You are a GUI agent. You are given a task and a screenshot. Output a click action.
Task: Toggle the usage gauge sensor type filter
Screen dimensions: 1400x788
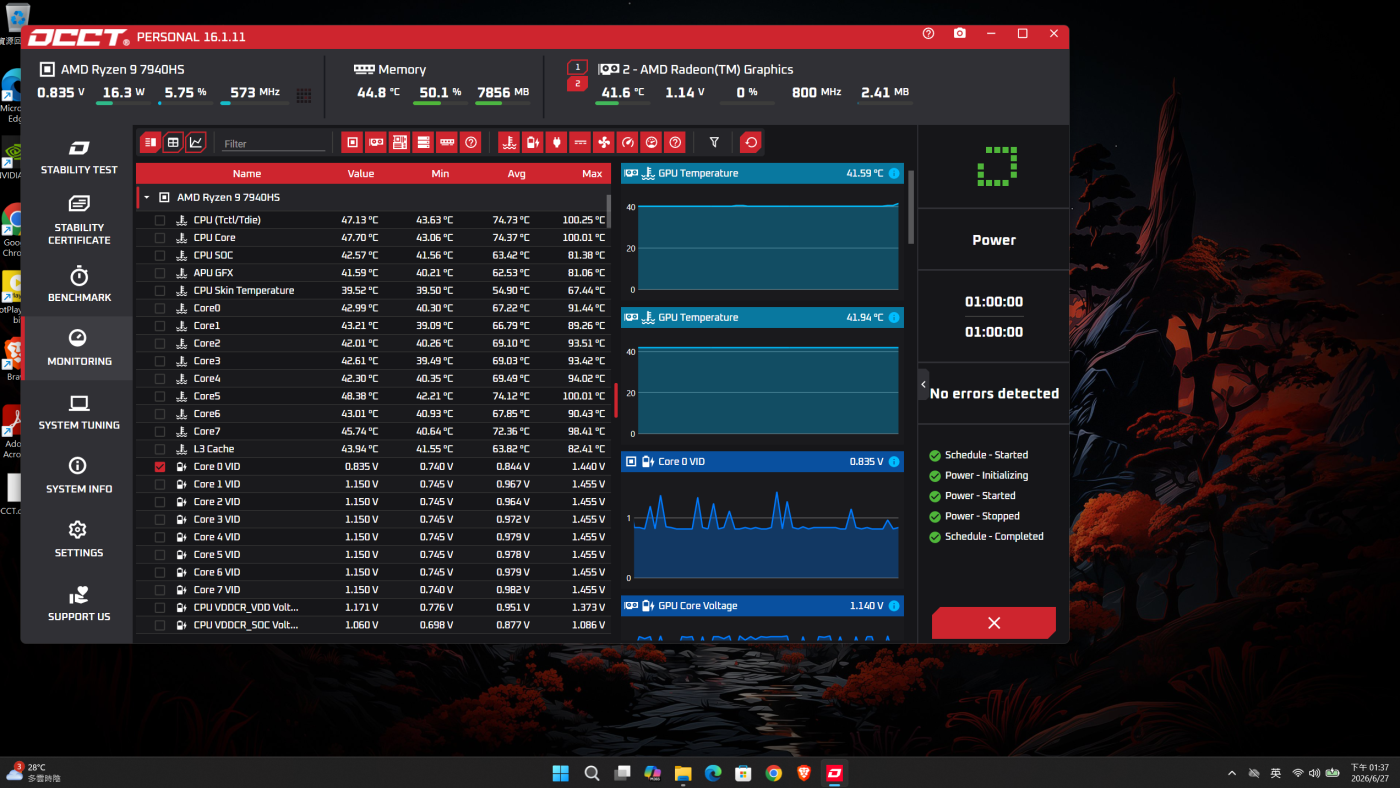(x=652, y=143)
